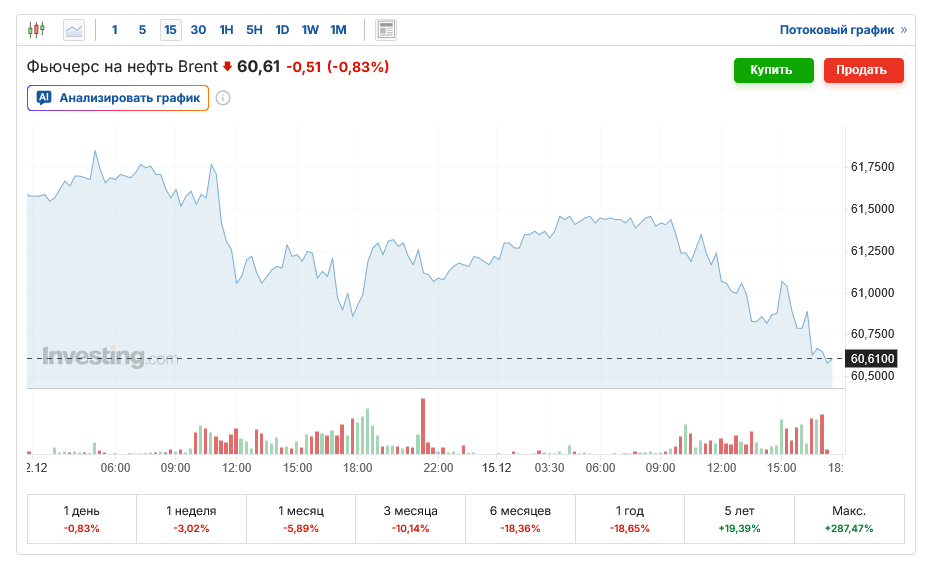Set chart interval to 1D
935x562 pixels.
(282, 30)
